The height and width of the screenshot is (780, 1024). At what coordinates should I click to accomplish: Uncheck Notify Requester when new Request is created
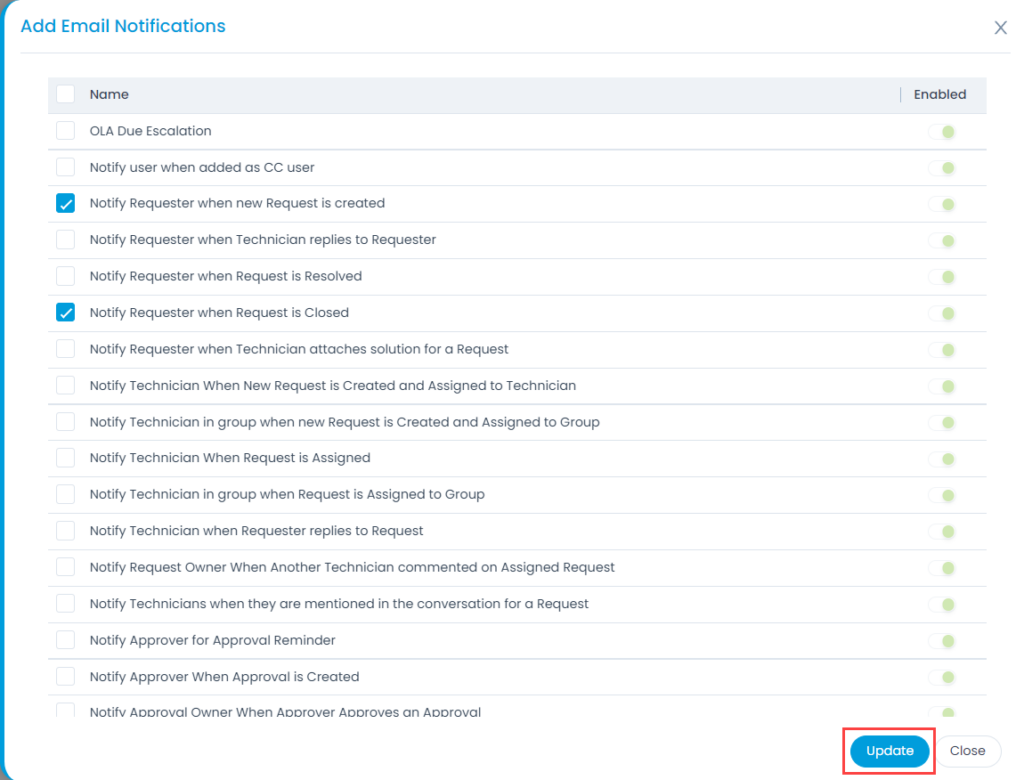65,203
